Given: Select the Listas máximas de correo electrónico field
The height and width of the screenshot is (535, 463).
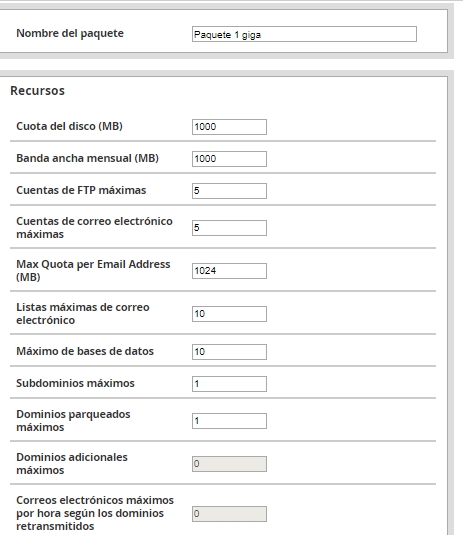Looking at the screenshot, I should pyautogui.click(x=229, y=314).
